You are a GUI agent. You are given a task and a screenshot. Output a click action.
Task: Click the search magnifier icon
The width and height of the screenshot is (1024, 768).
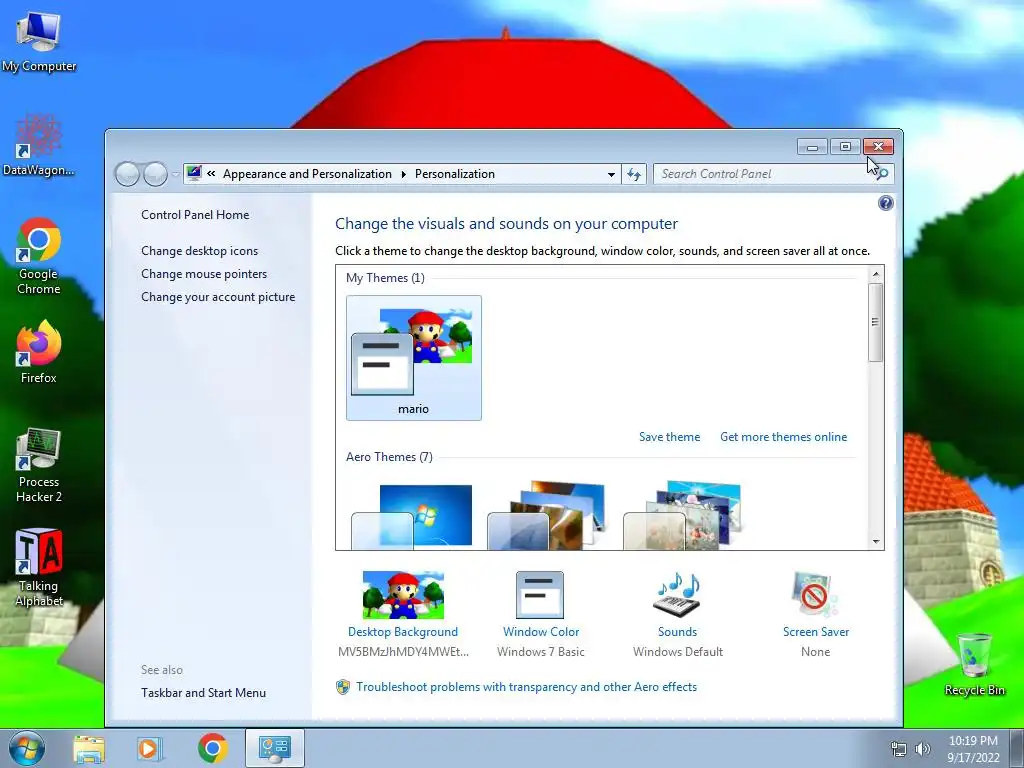tap(882, 174)
